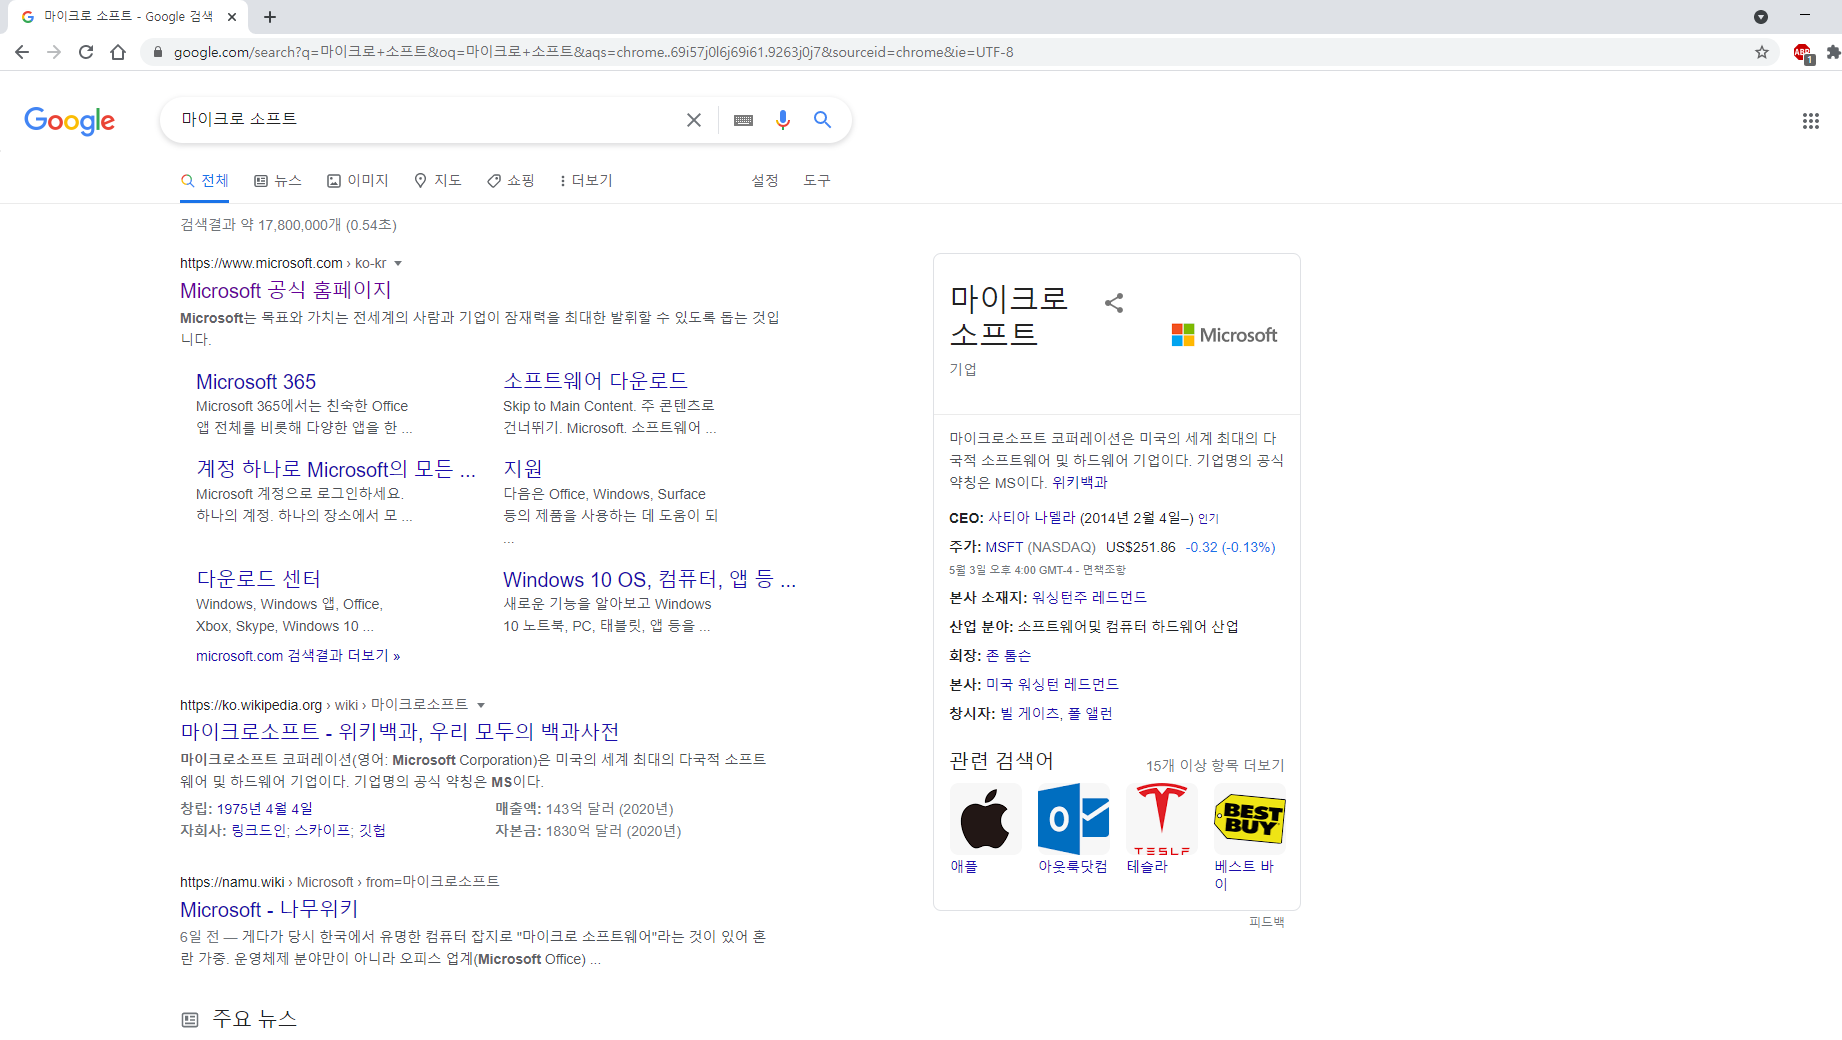Screen dimensions: 1842x1040
Task: Click the chairman 존 톰슨 link
Action: [x=1008, y=655]
